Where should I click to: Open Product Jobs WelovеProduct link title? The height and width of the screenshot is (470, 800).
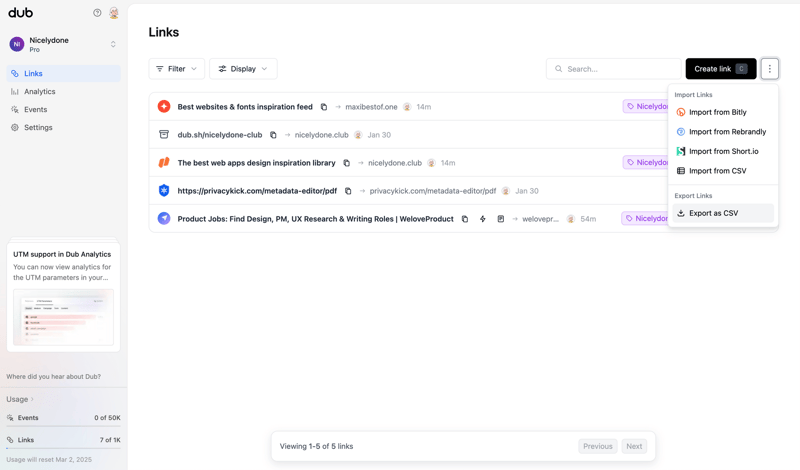315,219
